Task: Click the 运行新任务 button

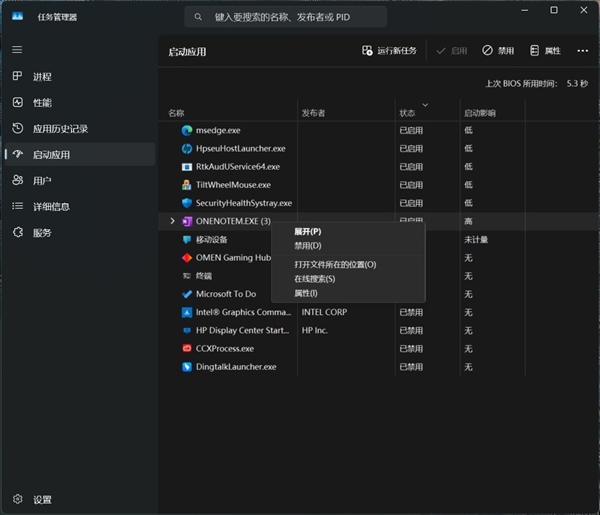Action: pyautogui.click(x=389, y=50)
